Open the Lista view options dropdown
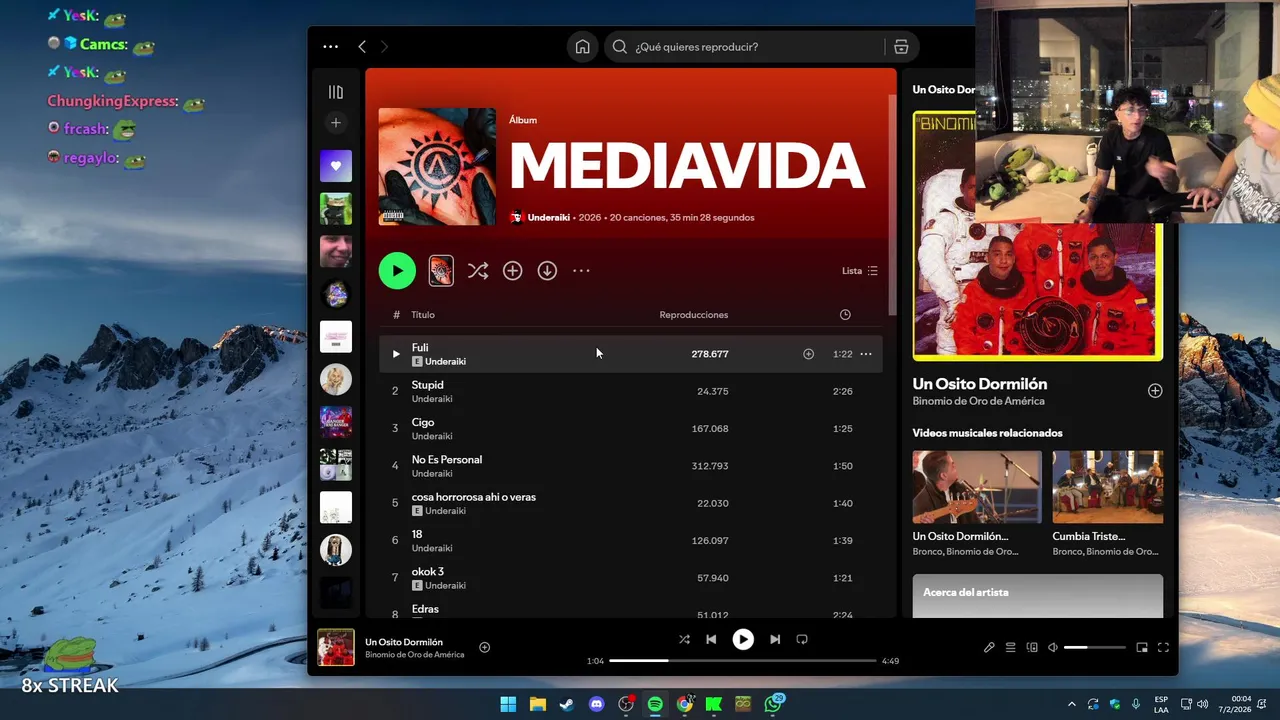The image size is (1280, 720). [x=860, y=271]
